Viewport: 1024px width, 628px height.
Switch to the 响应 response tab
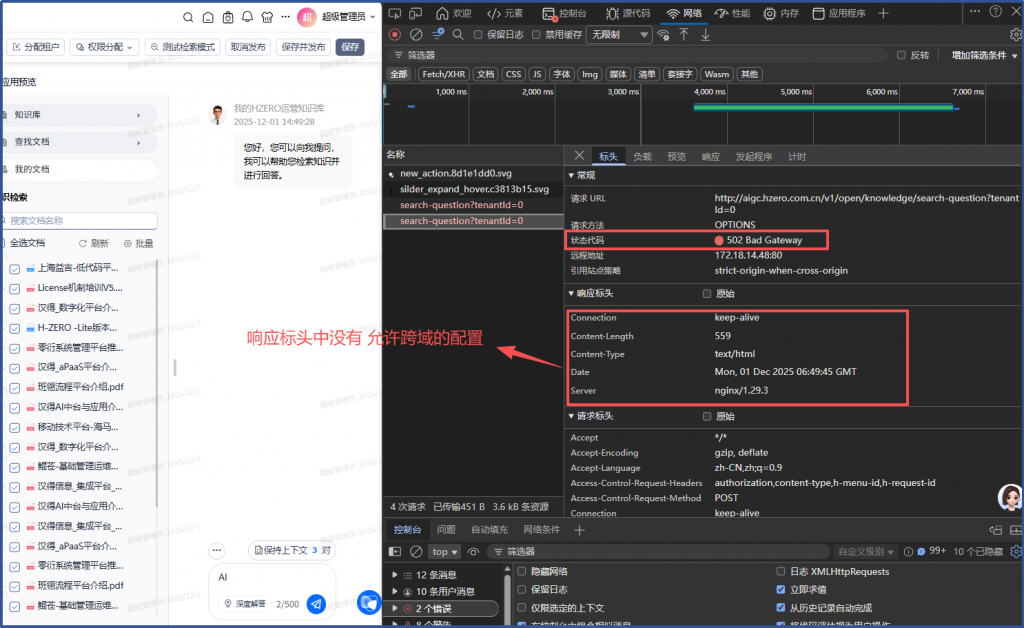coord(710,157)
